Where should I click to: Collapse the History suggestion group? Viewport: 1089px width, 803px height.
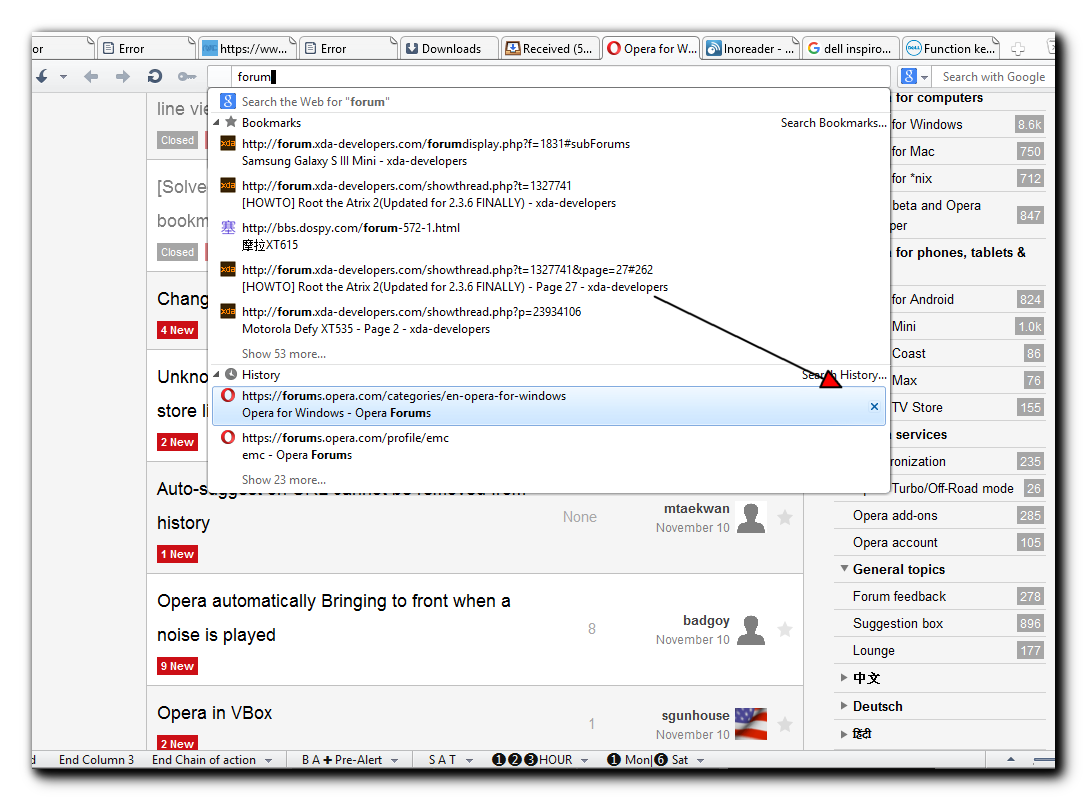pyautogui.click(x=217, y=375)
